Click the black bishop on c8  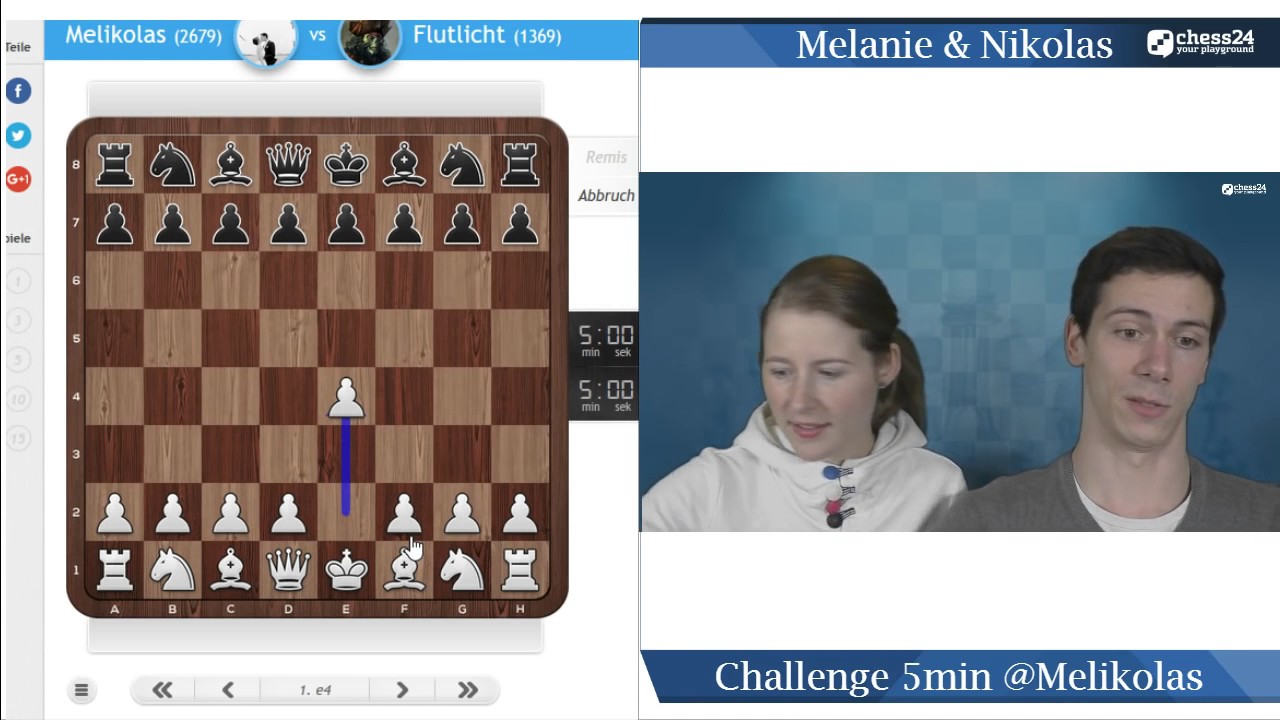[x=230, y=165]
